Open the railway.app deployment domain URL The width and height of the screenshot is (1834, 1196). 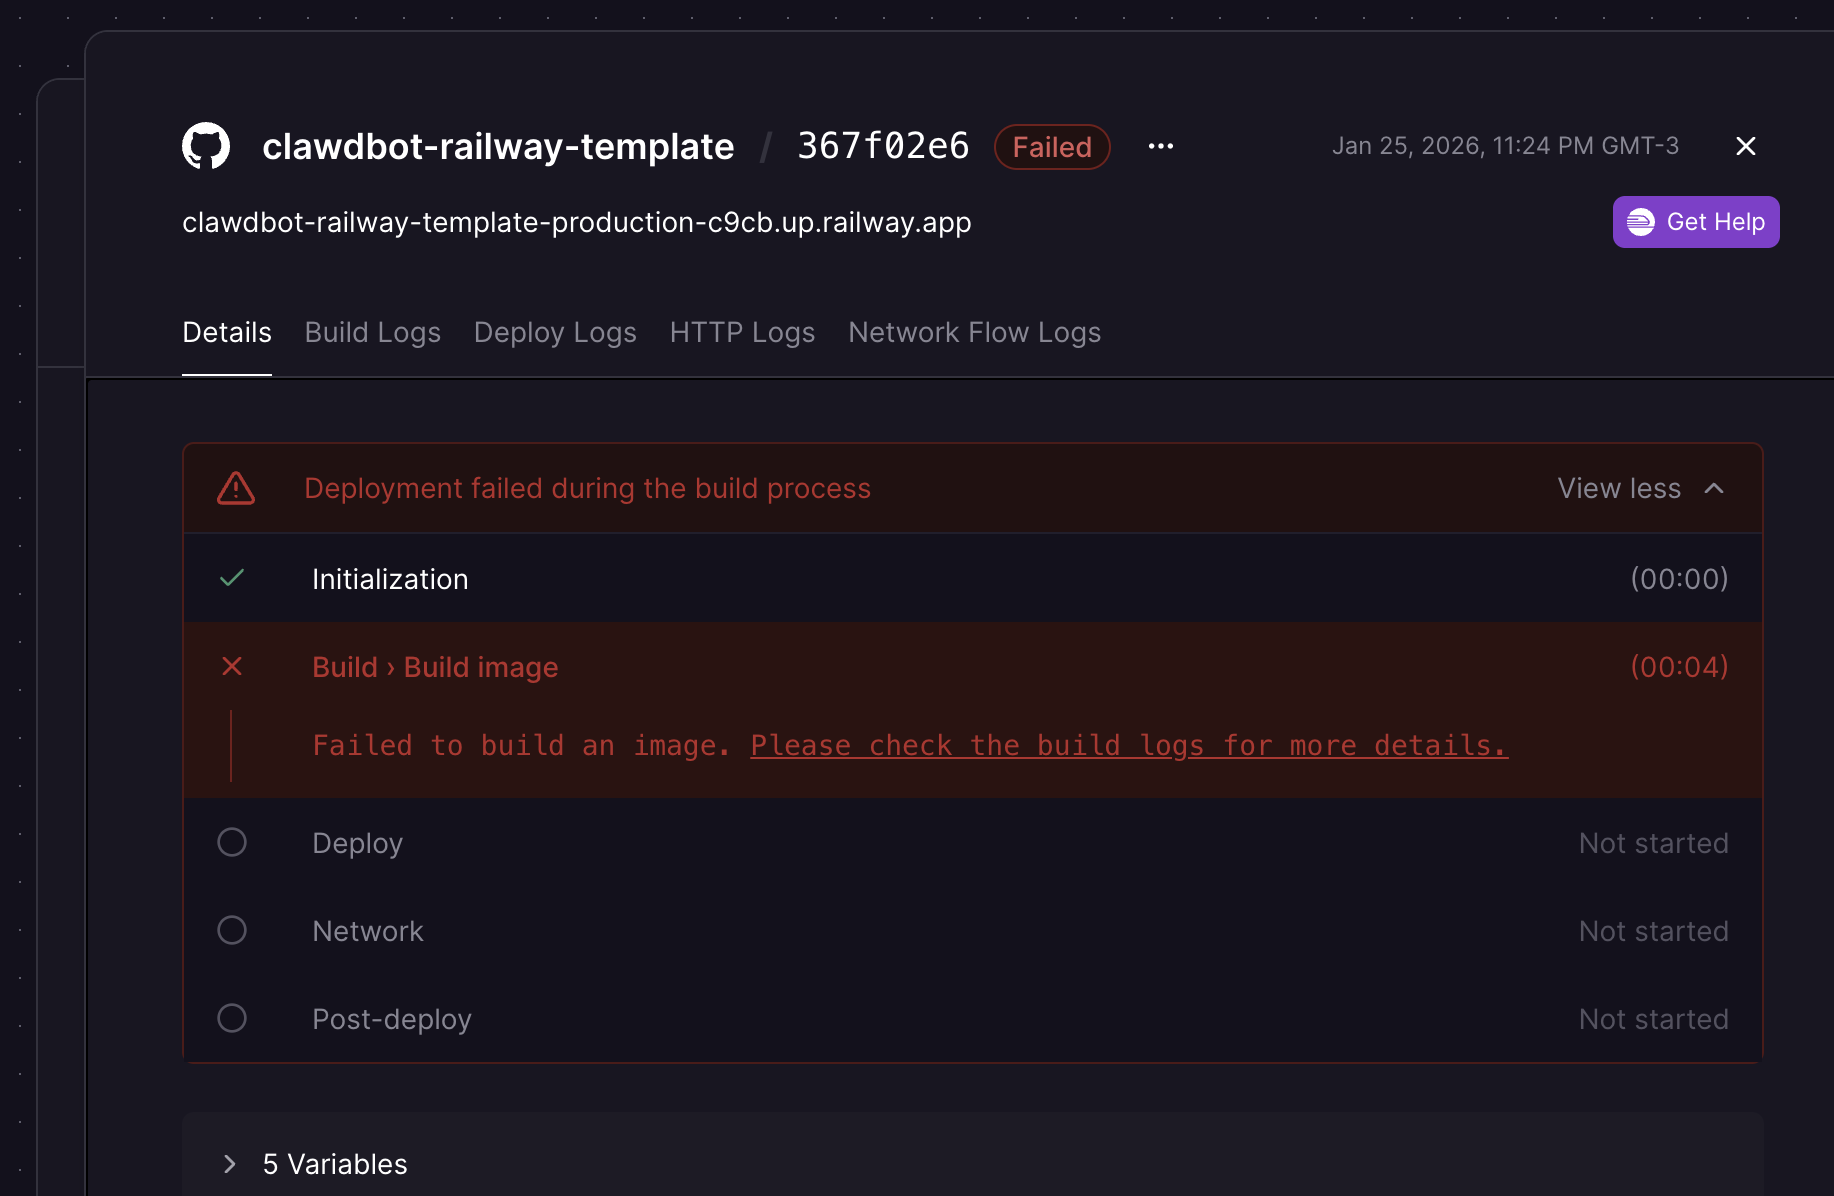(x=576, y=223)
